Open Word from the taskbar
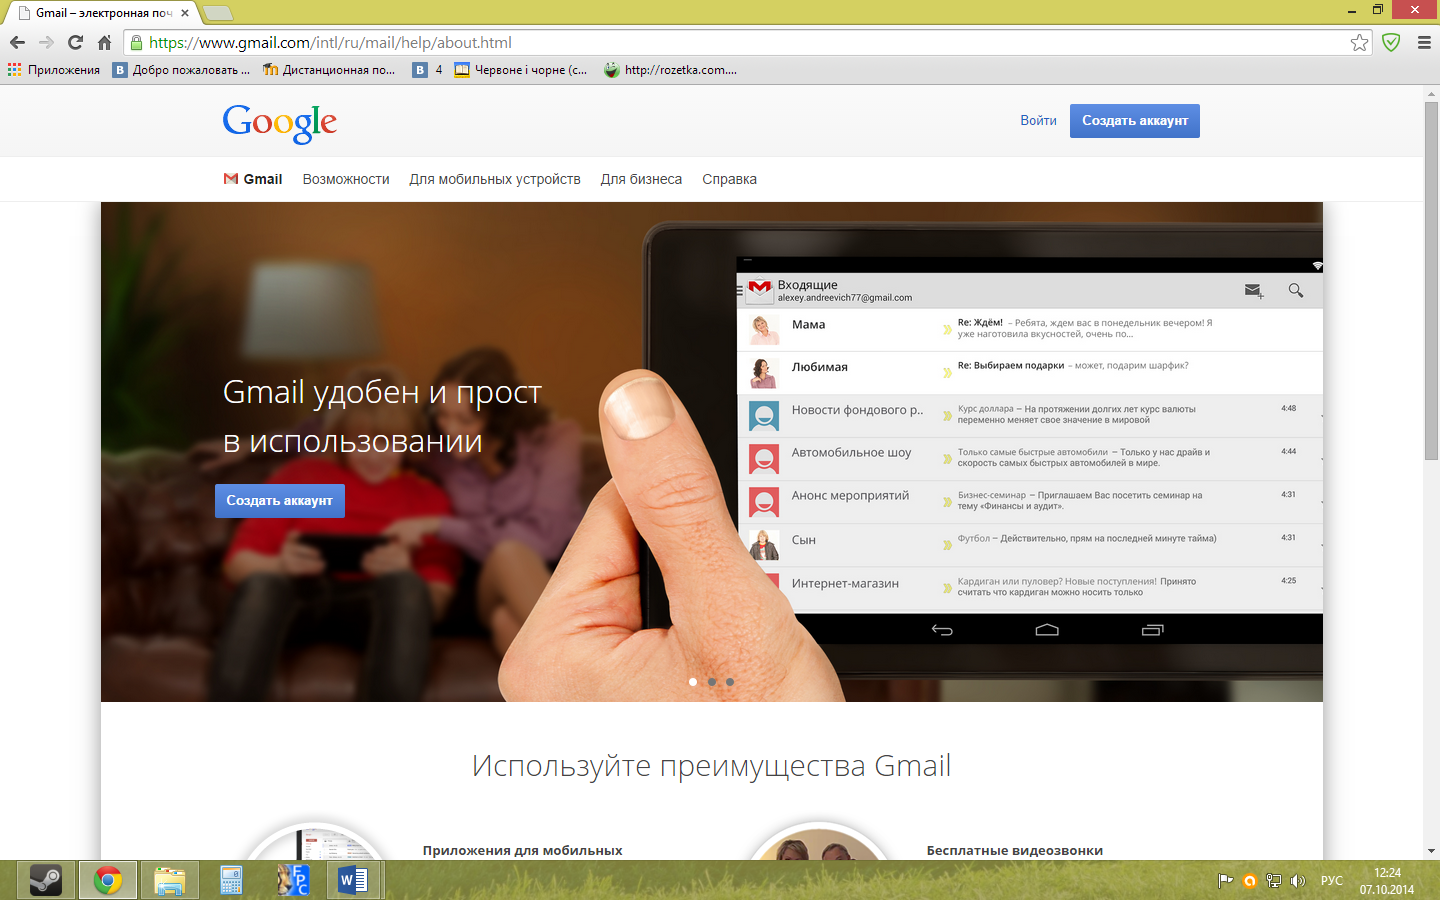The image size is (1440, 900). click(x=353, y=880)
